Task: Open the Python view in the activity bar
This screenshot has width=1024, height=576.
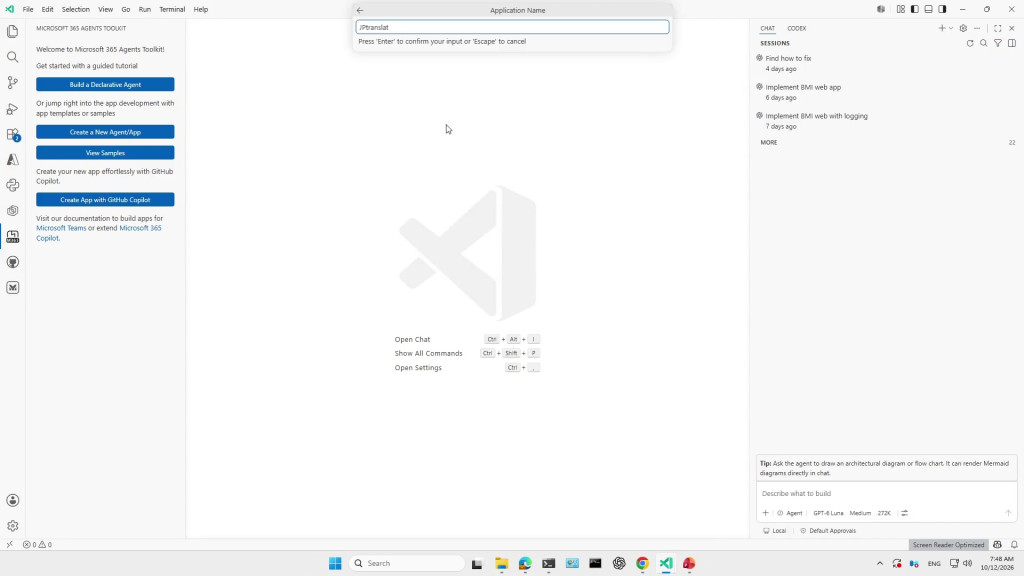Action: 12,185
